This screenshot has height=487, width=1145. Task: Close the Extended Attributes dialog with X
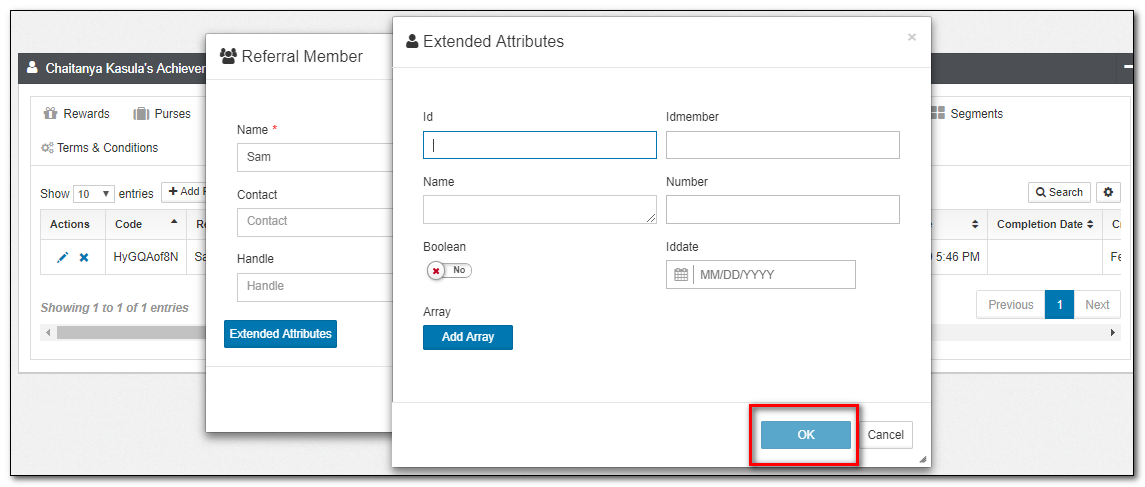pyautogui.click(x=911, y=37)
